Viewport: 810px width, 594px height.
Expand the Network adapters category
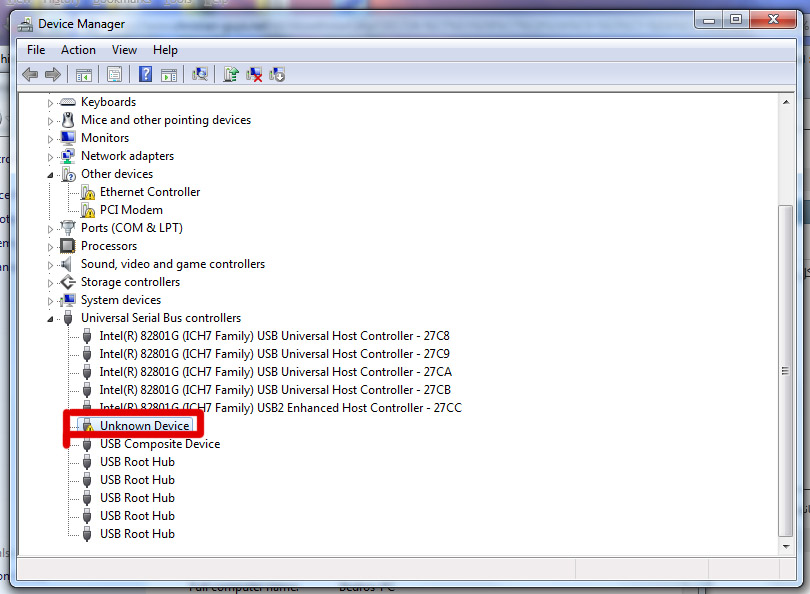click(51, 156)
